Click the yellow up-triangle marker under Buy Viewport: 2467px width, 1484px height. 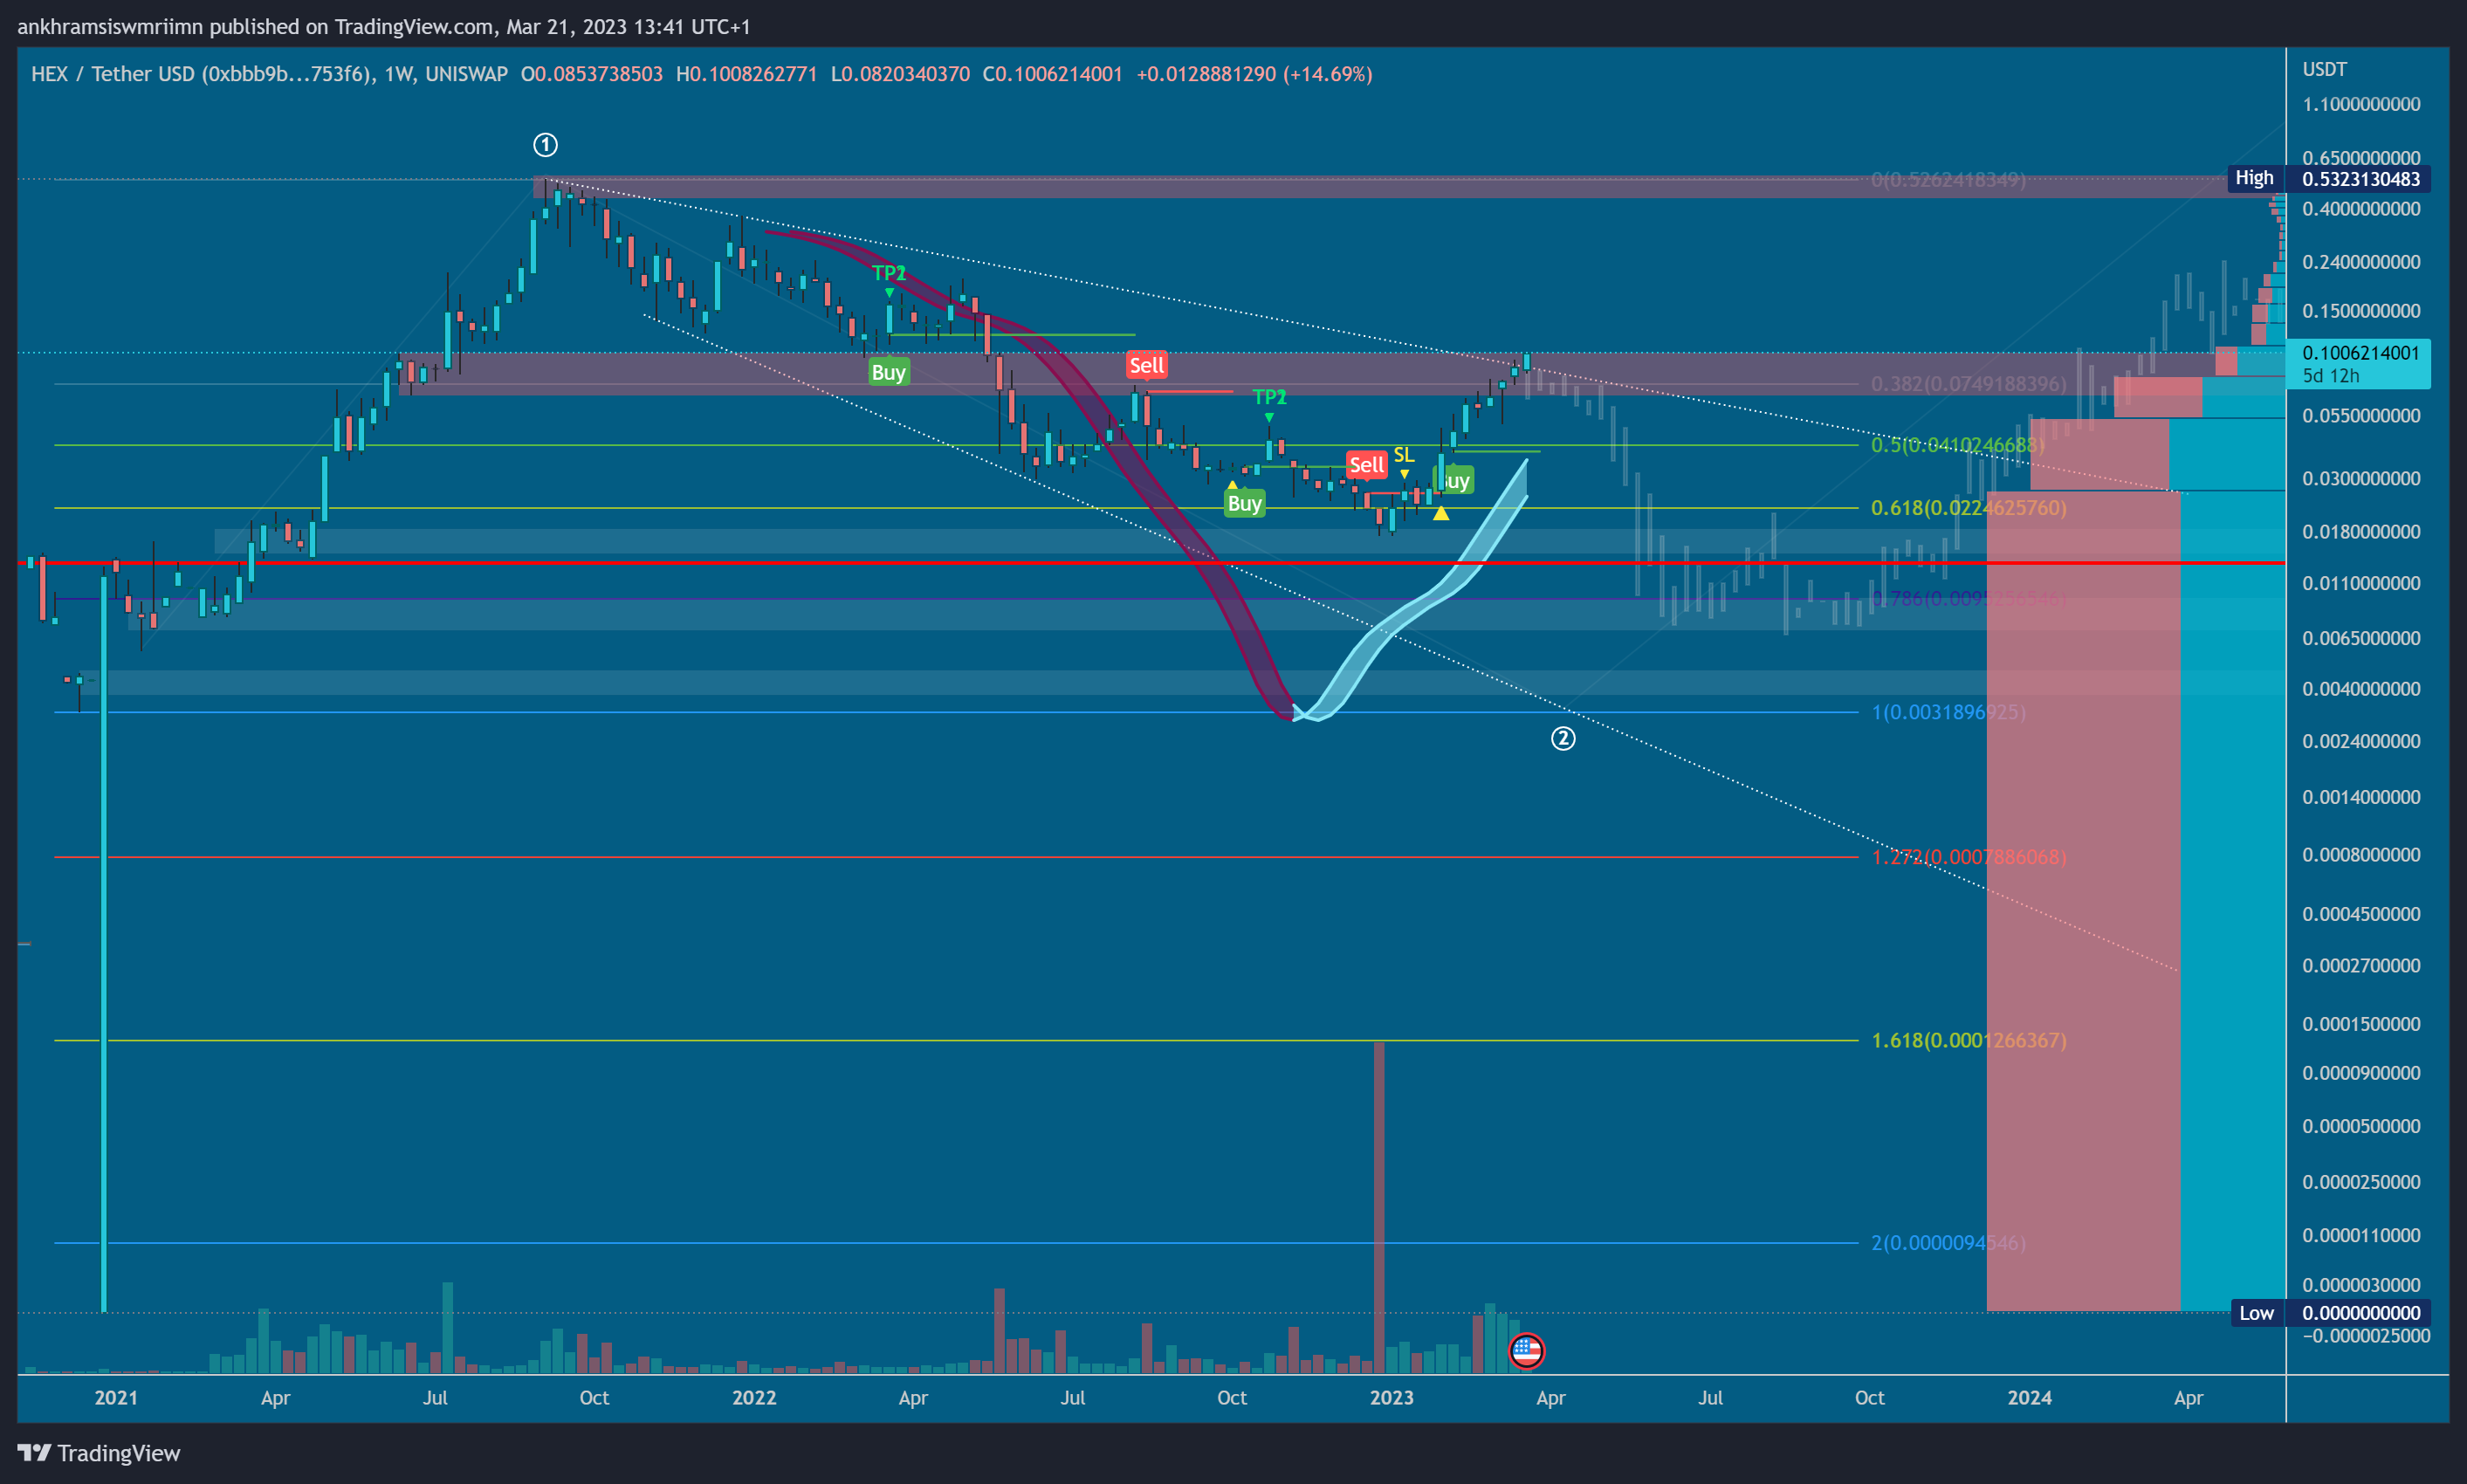tap(1441, 513)
